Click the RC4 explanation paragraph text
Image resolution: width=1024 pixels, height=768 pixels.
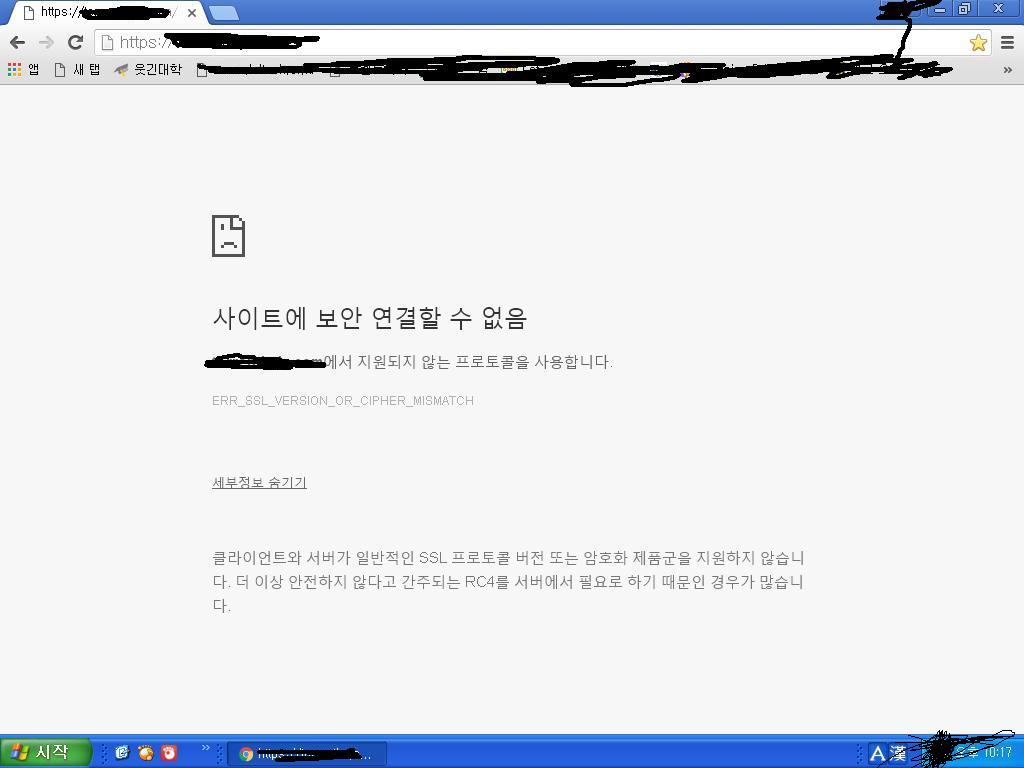click(507, 581)
